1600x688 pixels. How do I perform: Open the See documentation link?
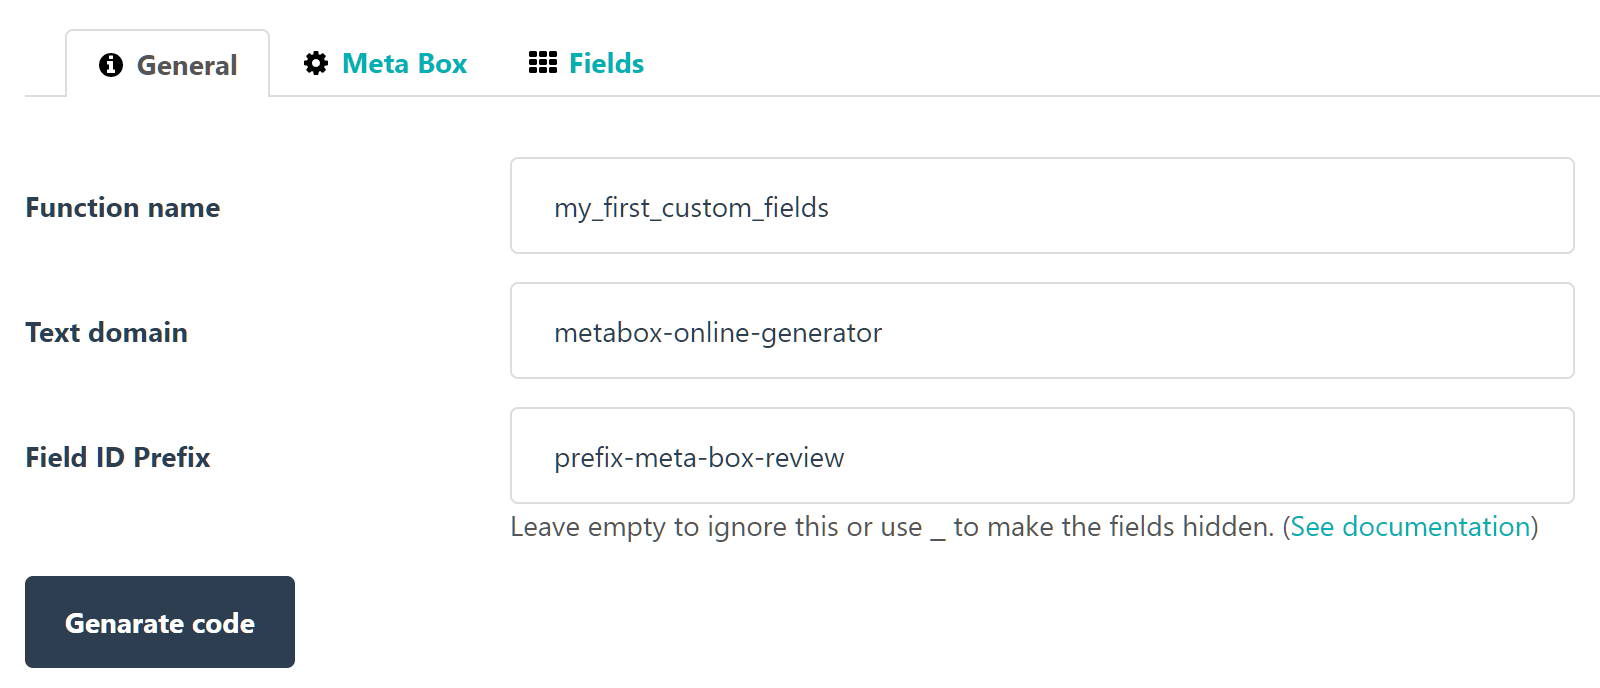(x=1410, y=527)
